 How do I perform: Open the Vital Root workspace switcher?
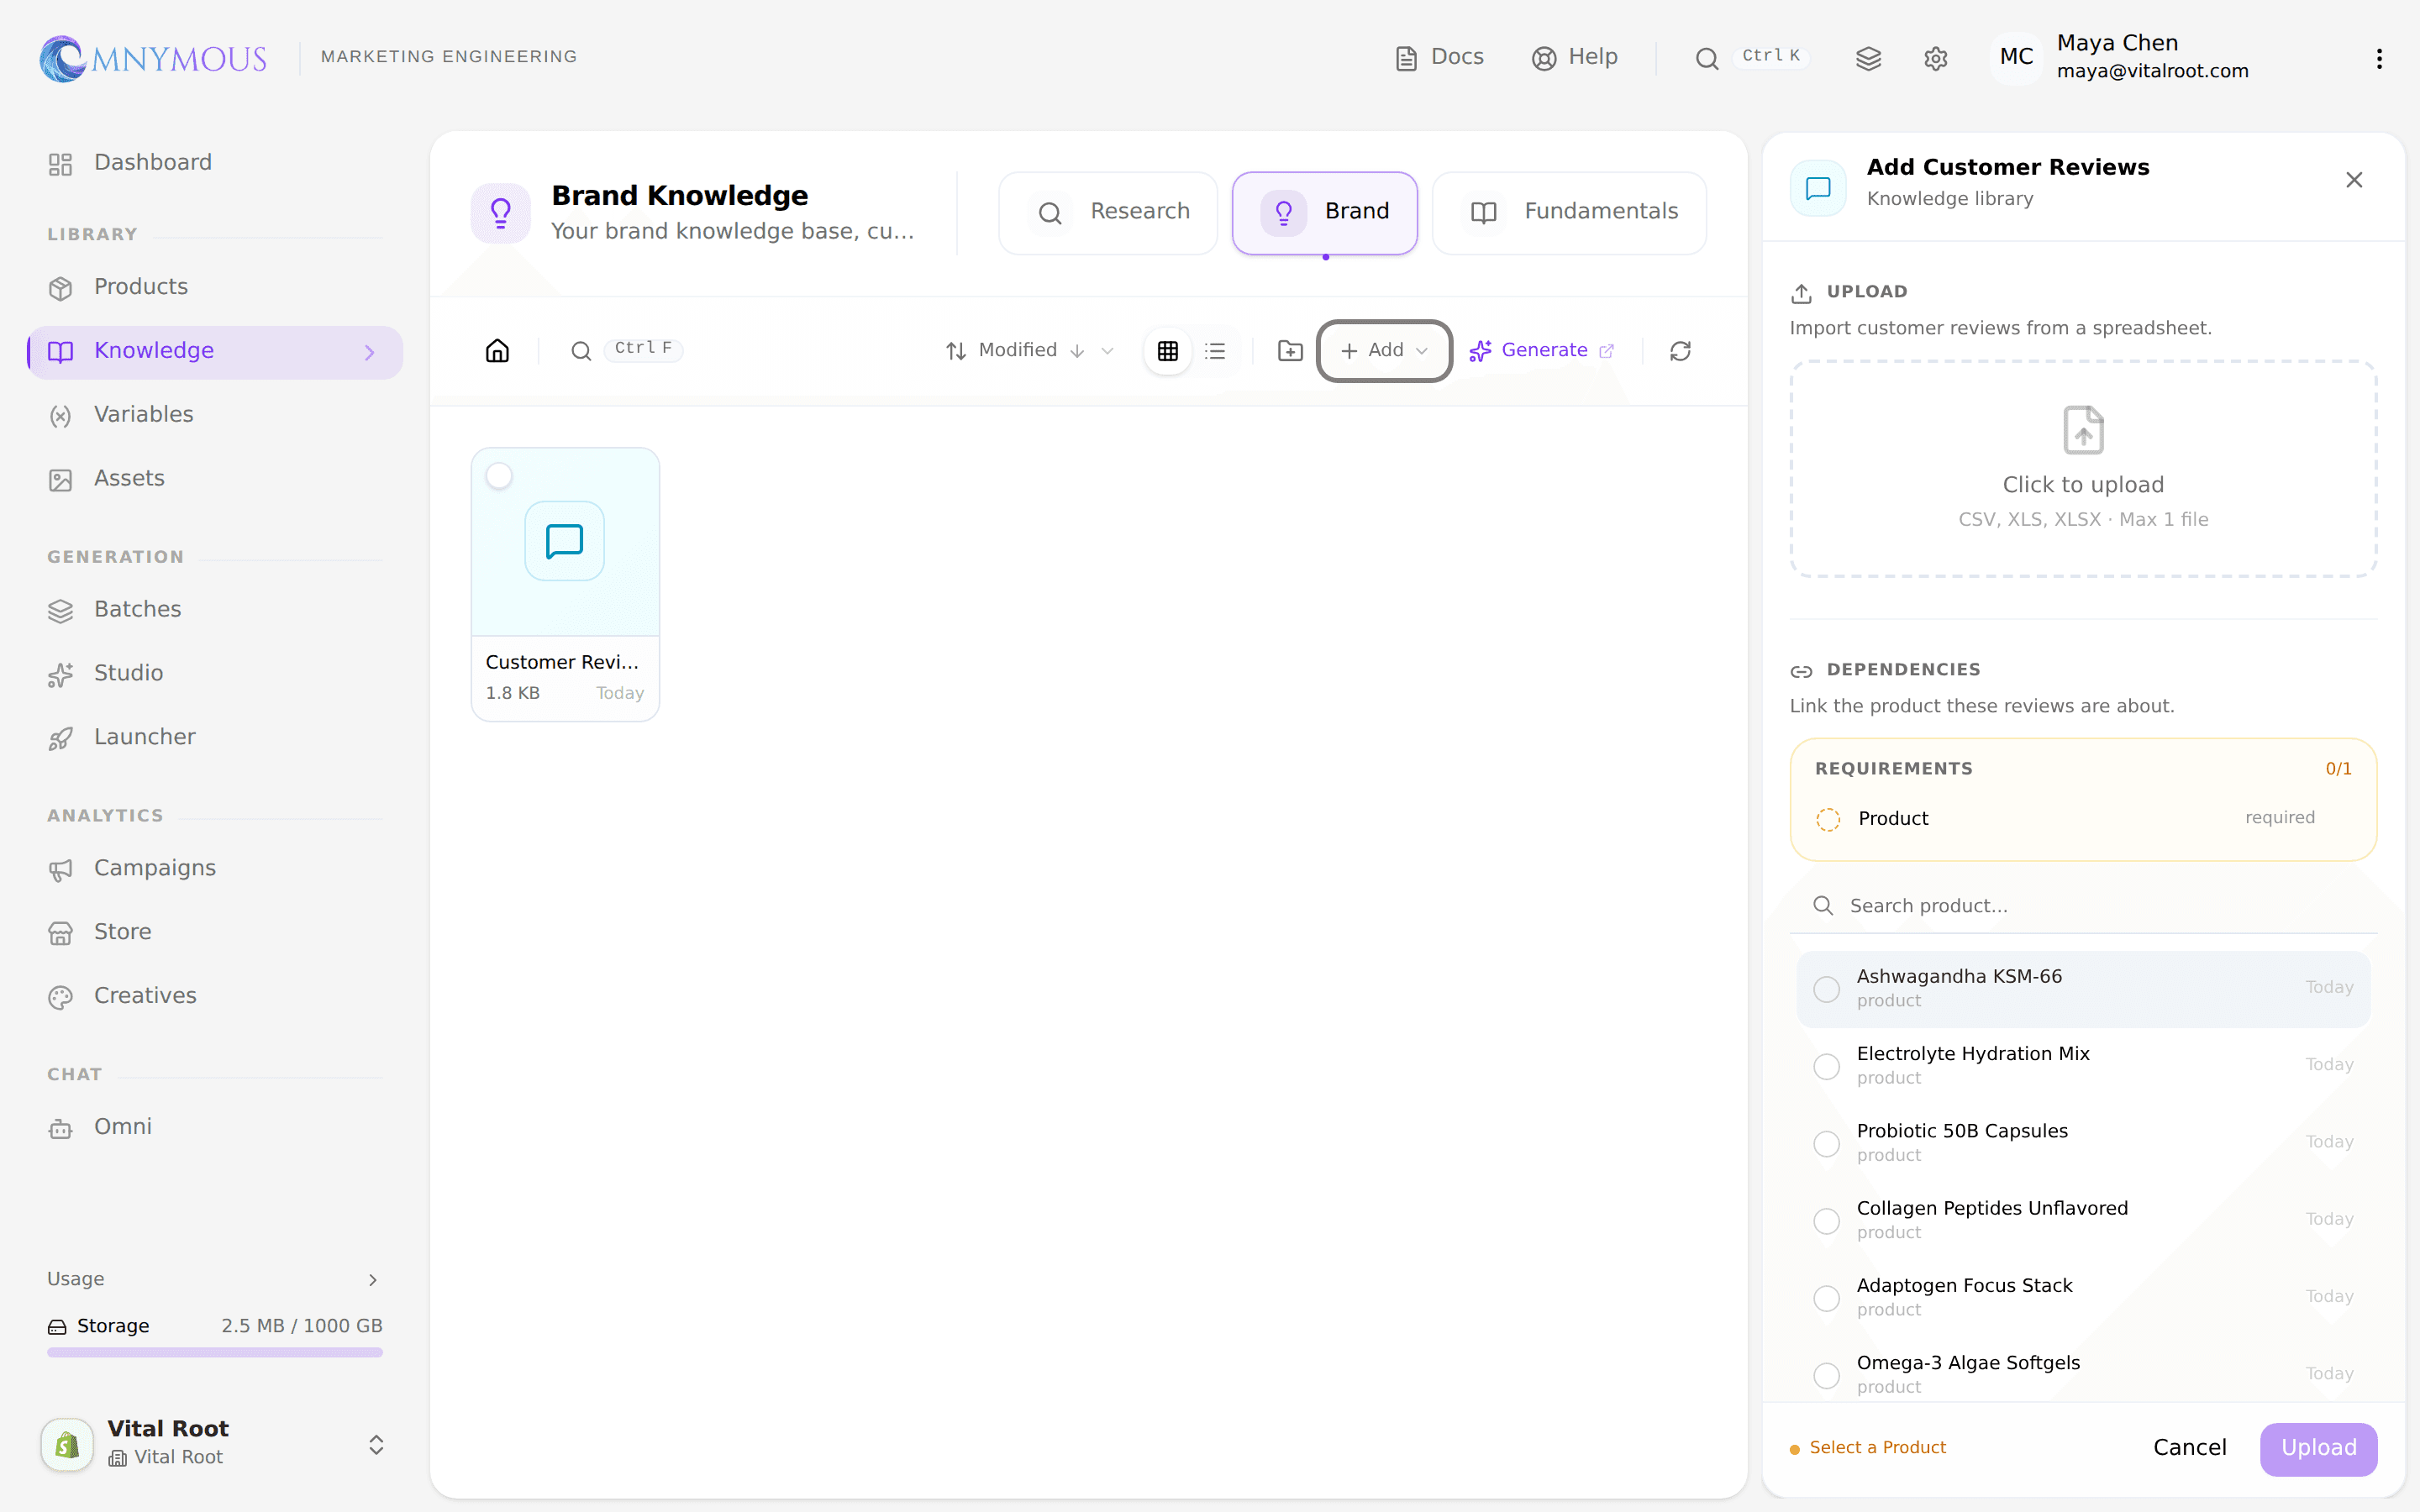pyautogui.click(x=215, y=1443)
